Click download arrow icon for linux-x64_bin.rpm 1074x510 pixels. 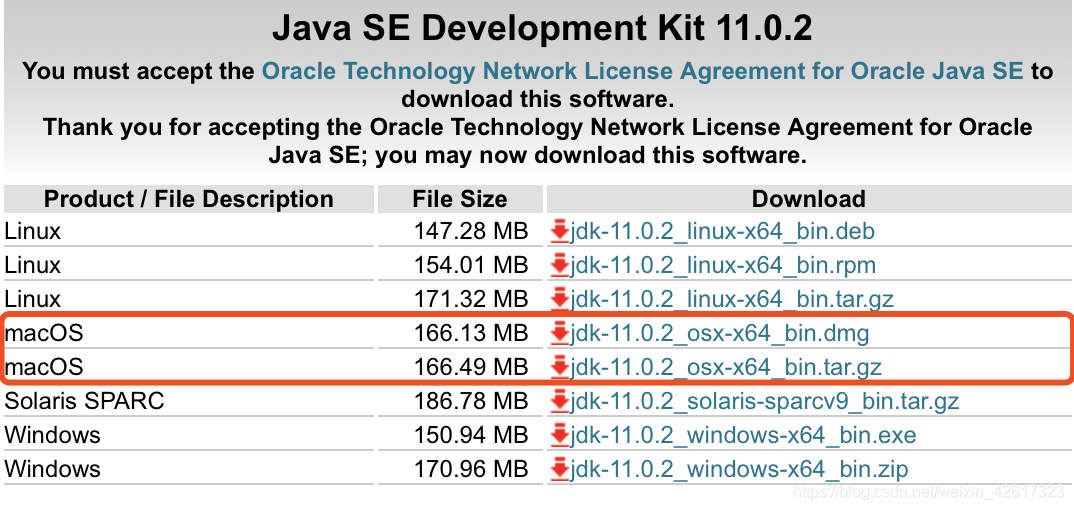point(560,265)
